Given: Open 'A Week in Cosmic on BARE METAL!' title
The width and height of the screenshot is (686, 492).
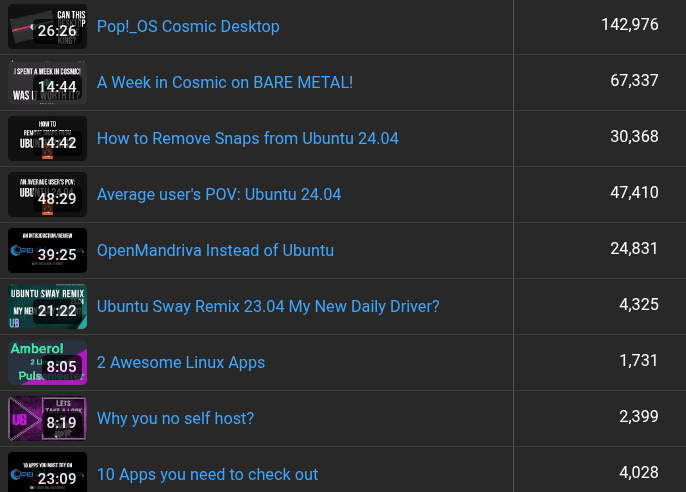Looking at the screenshot, I should click(224, 82).
